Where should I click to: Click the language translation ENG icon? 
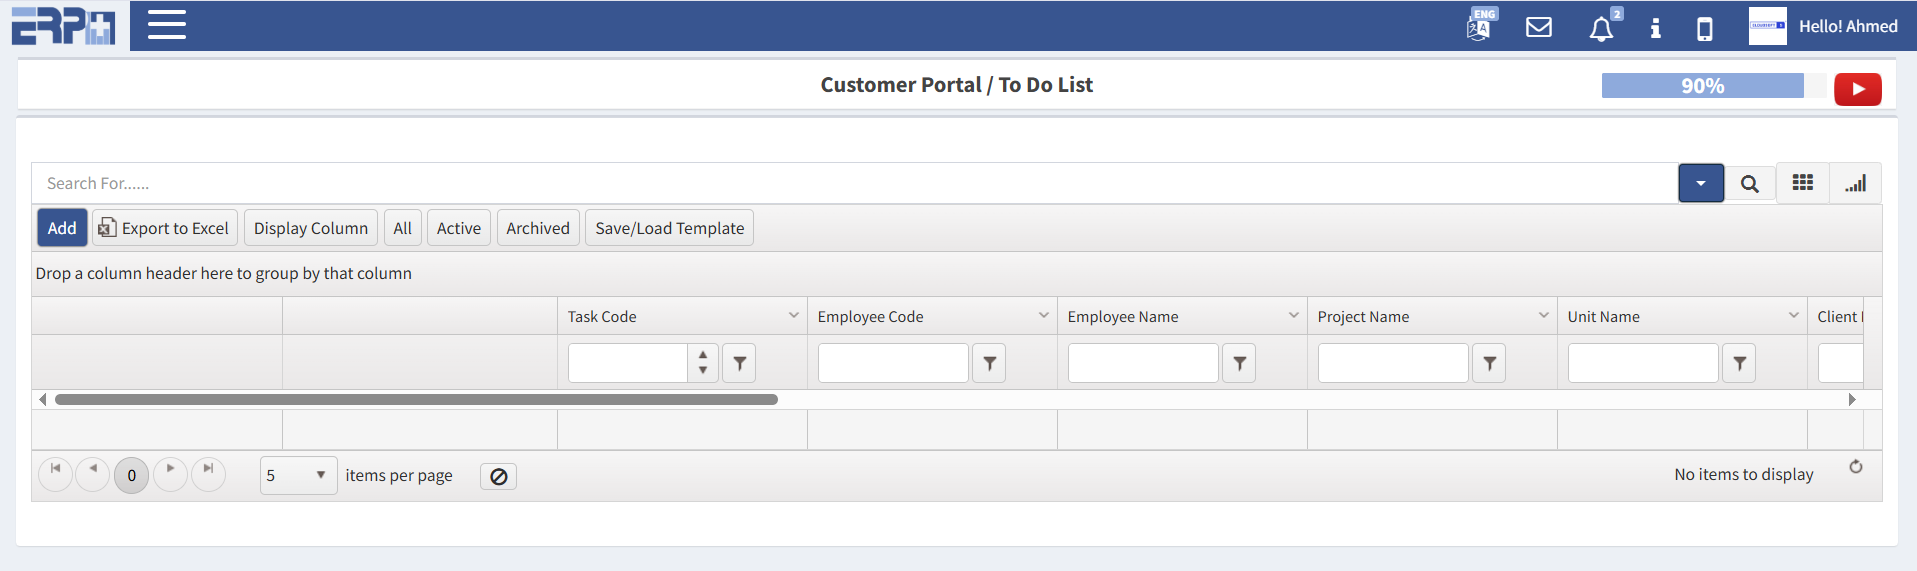click(1480, 26)
